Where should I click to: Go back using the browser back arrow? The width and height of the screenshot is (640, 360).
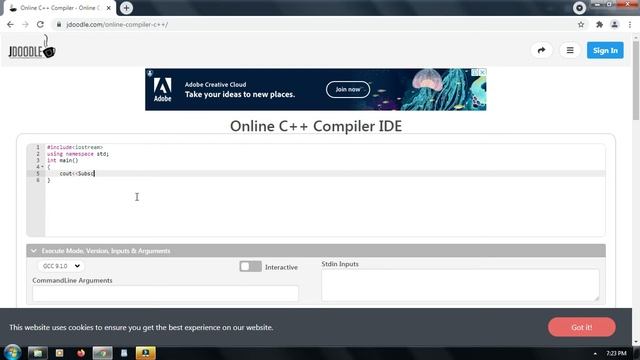(x=10, y=24)
